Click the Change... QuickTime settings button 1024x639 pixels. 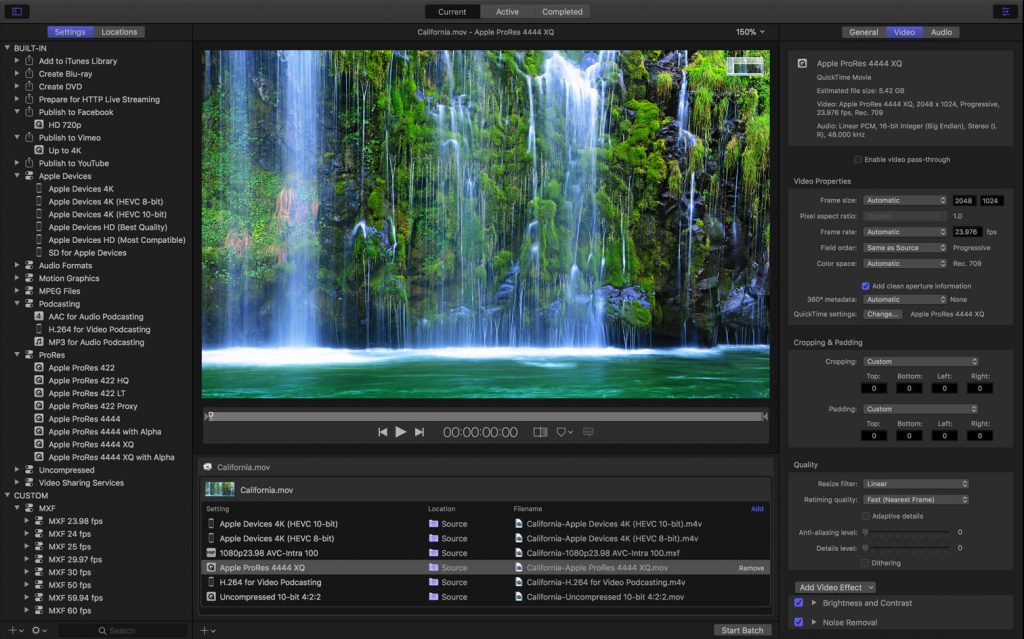[883, 314]
